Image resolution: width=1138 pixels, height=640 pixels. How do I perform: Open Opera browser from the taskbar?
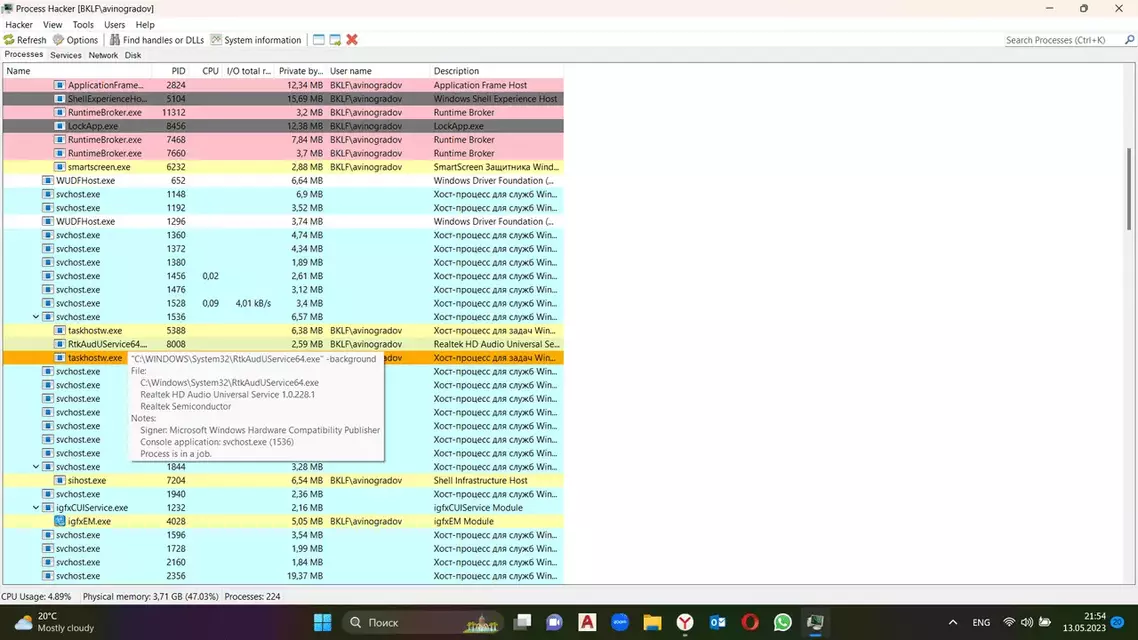click(x=750, y=623)
